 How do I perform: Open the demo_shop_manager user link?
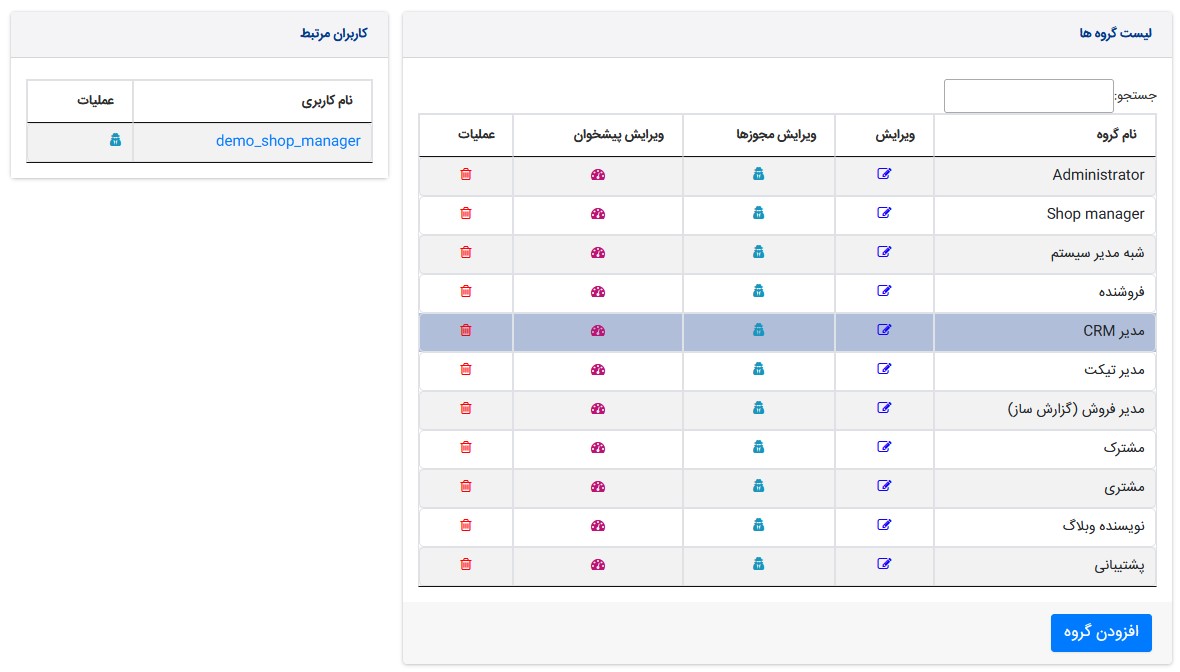tap(288, 141)
